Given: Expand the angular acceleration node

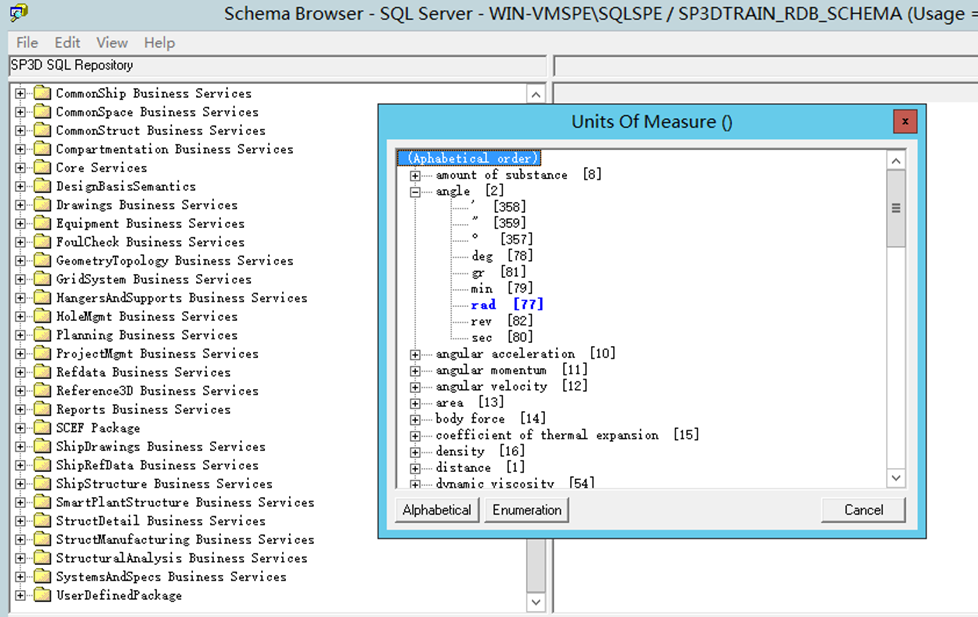Looking at the screenshot, I should pyautogui.click(x=415, y=354).
